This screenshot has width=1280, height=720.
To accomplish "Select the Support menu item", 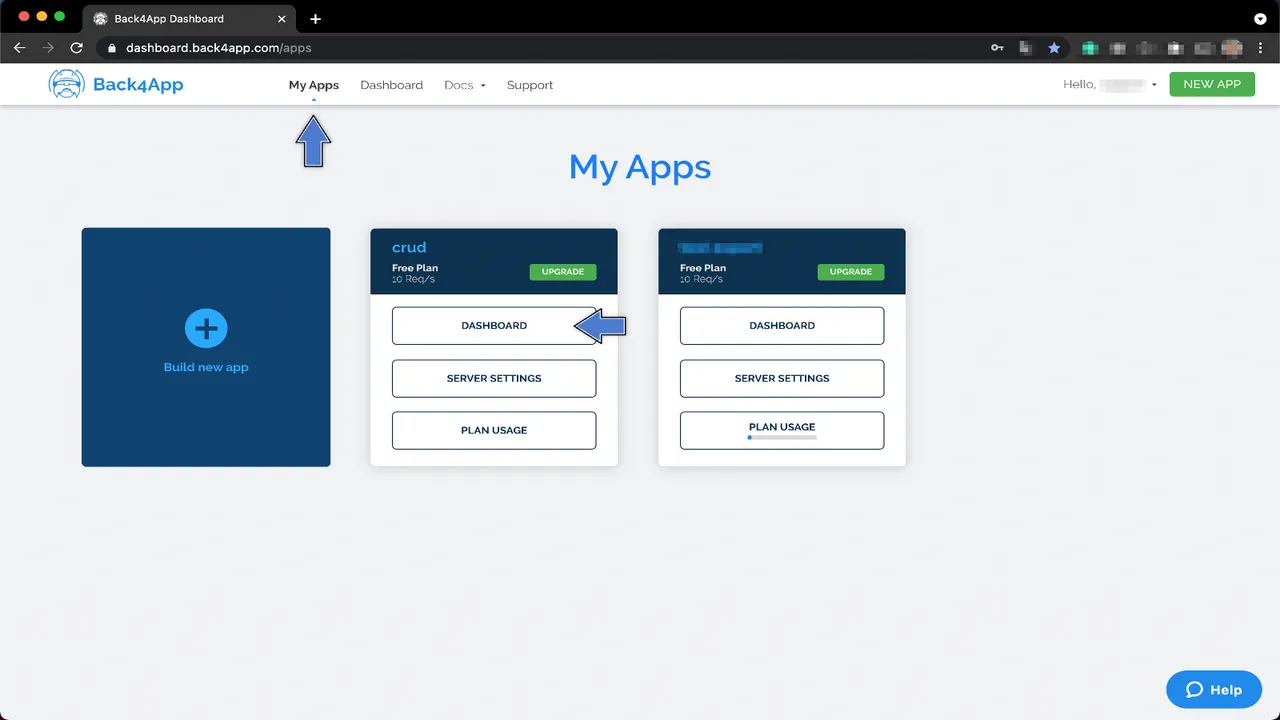I will click(529, 85).
